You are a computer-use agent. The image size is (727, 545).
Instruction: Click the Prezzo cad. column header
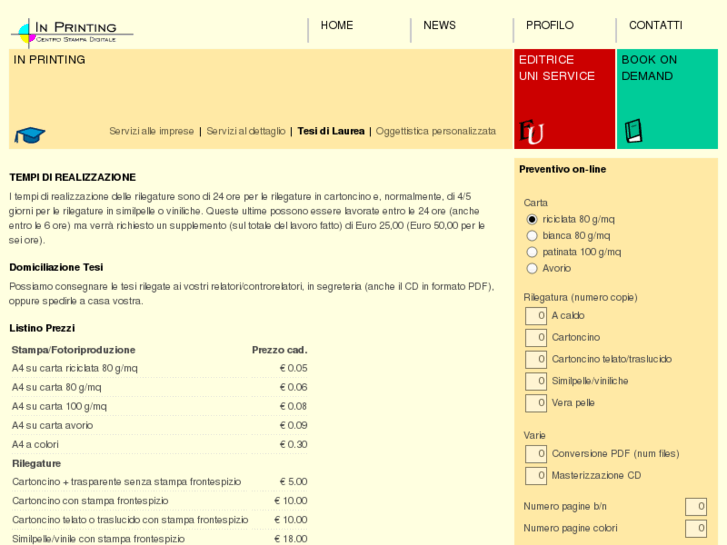(x=280, y=350)
